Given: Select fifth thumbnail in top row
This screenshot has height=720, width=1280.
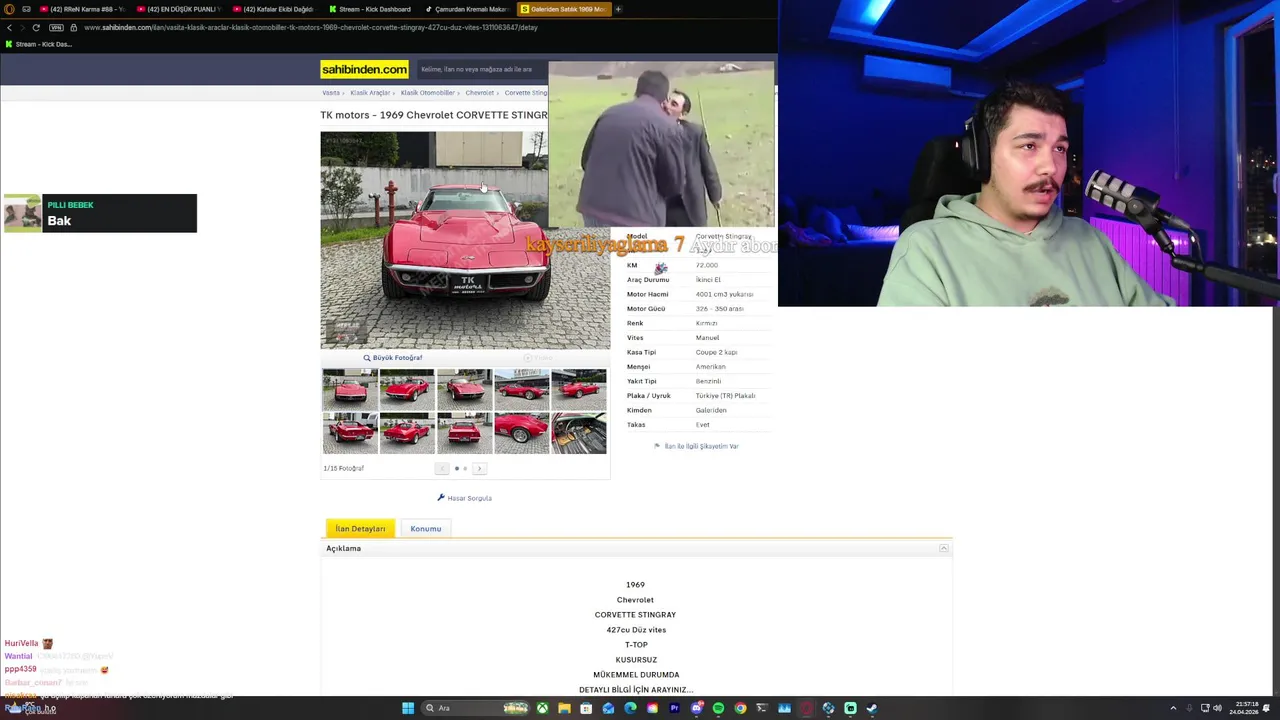Looking at the screenshot, I should pos(579,389).
